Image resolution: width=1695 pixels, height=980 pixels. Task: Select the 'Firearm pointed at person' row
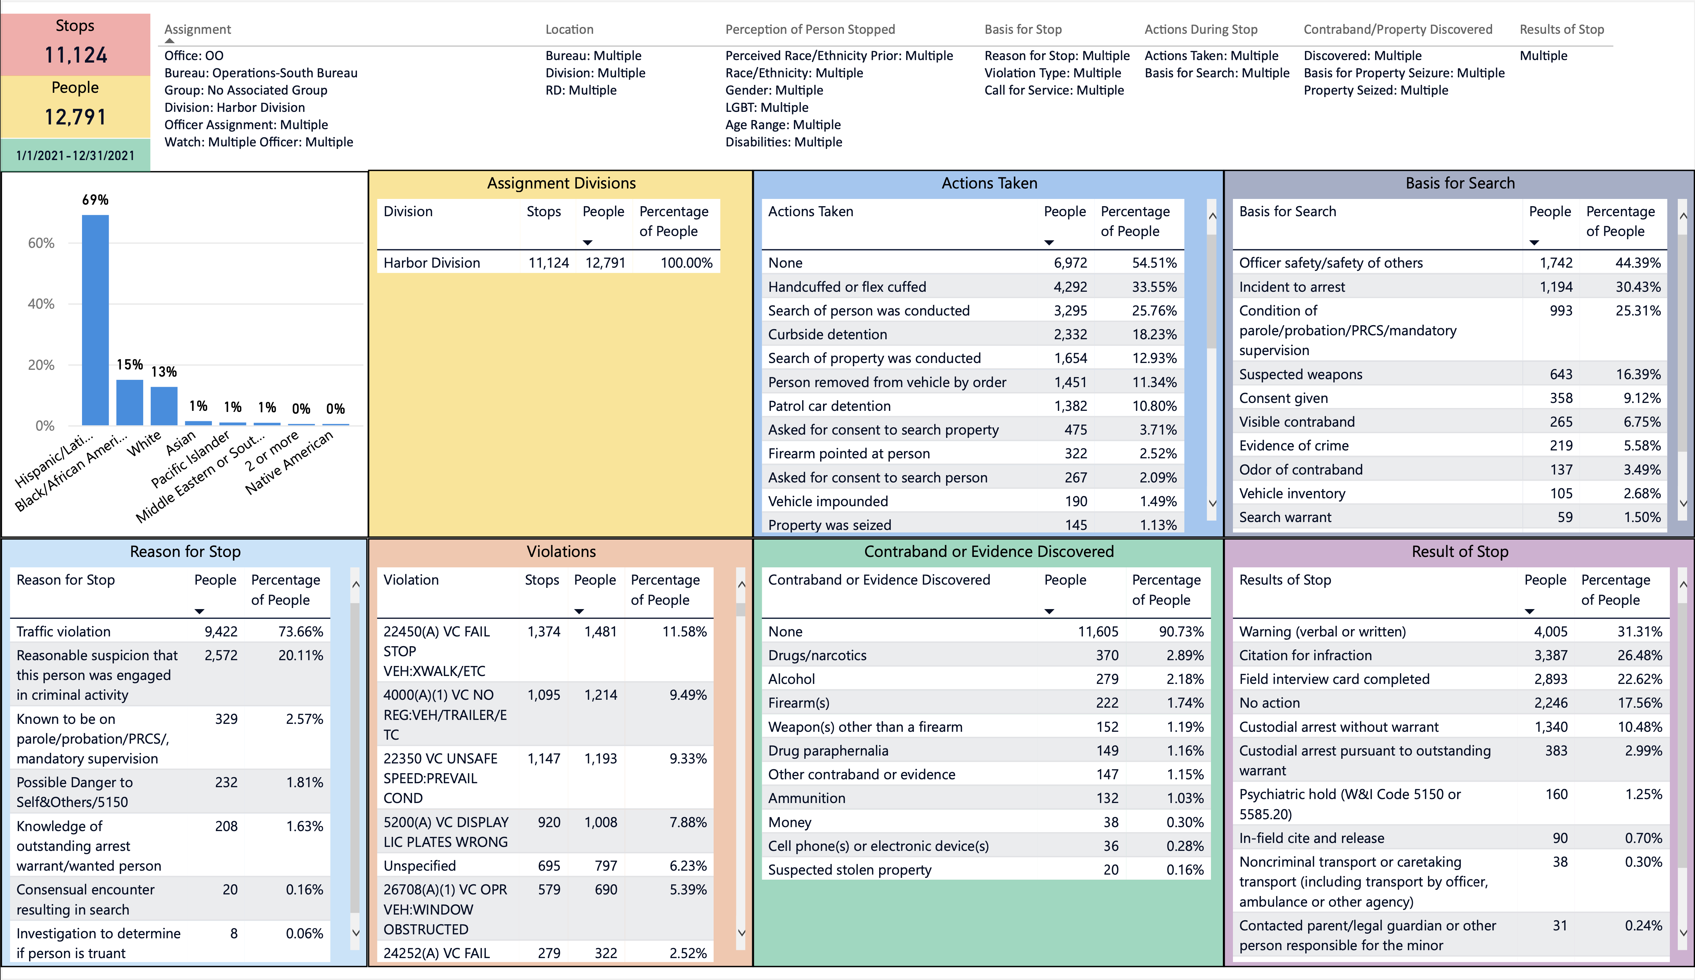(973, 454)
